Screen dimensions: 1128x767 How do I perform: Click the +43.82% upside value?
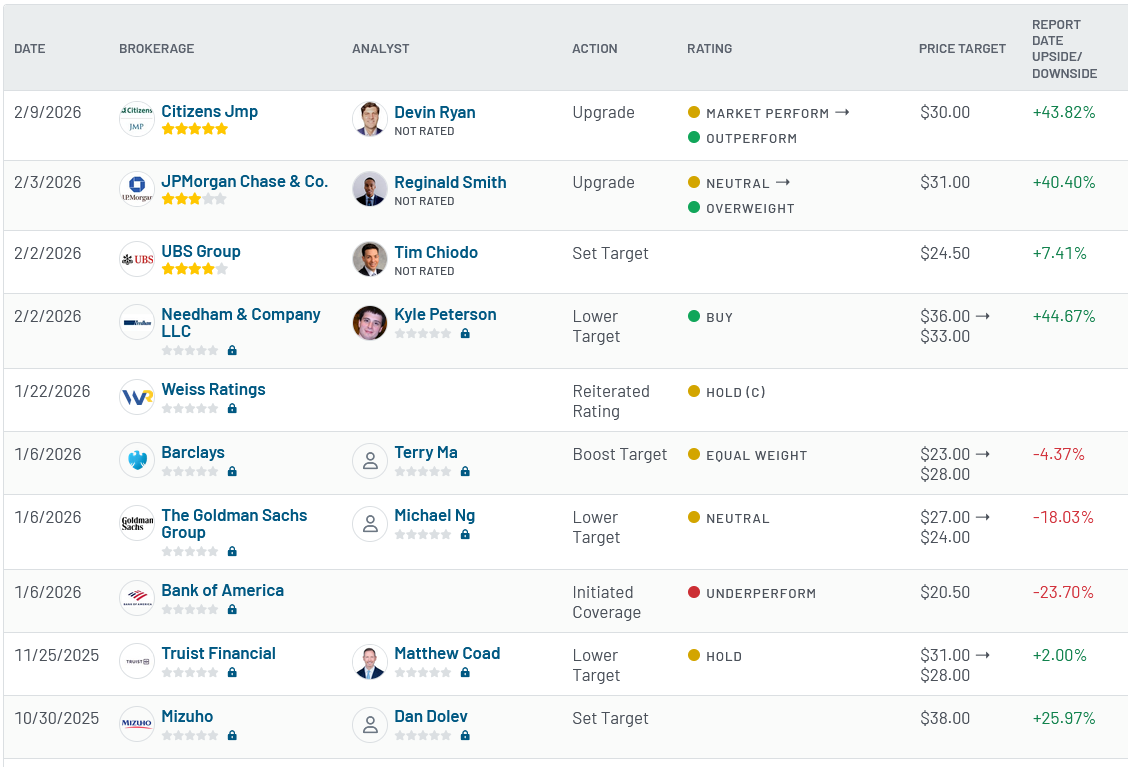[x=1064, y=112]
